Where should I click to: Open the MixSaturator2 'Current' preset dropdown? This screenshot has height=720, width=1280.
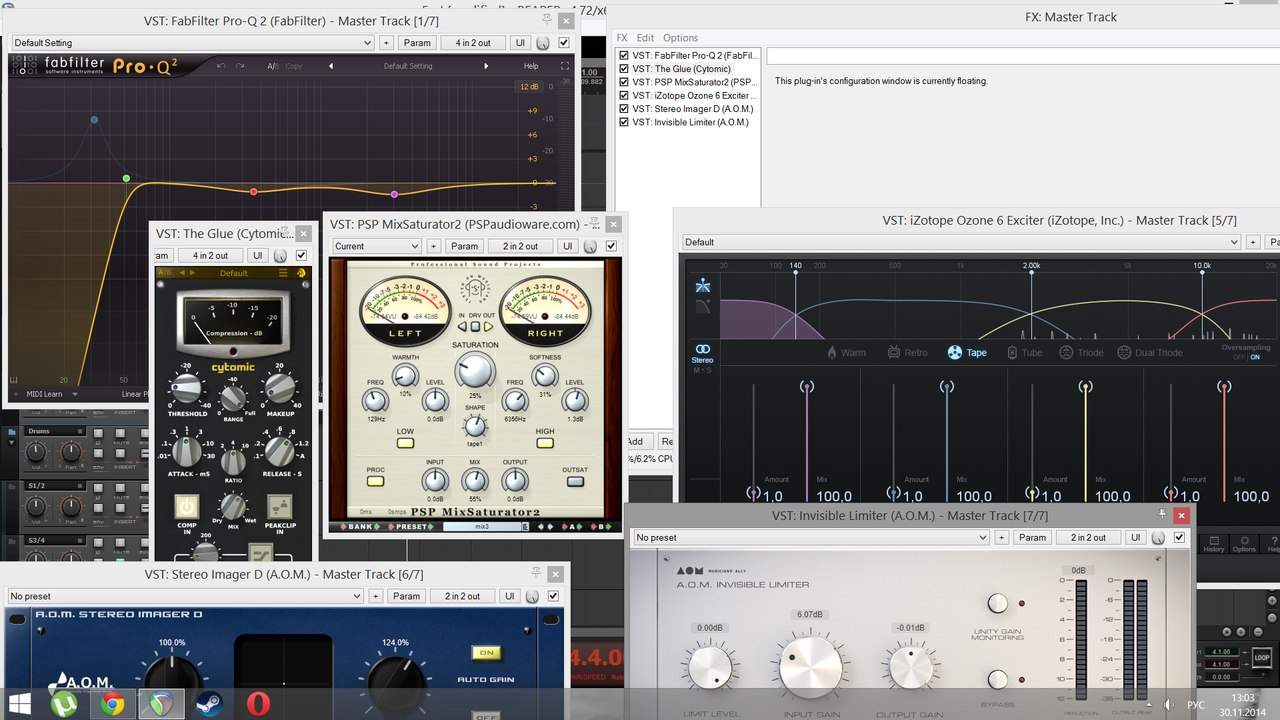376,246
